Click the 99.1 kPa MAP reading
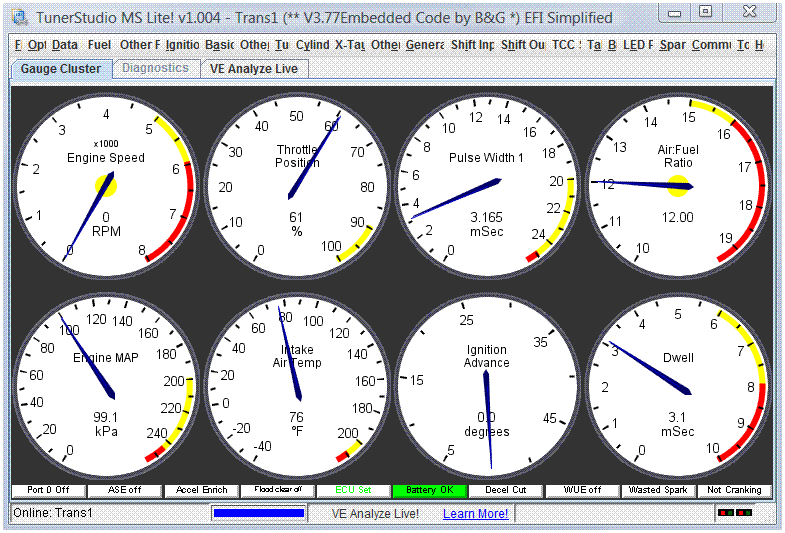Screen dimensions: 785x533 [x=106, y=424]
